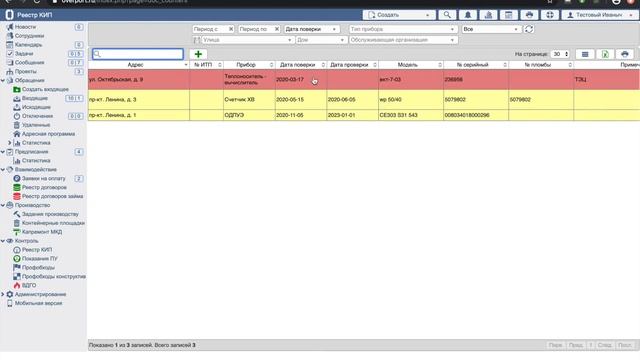The image size is (640, 360).
Task: Sort the table by the Адрес column
Action: click(x=138, y=65)
